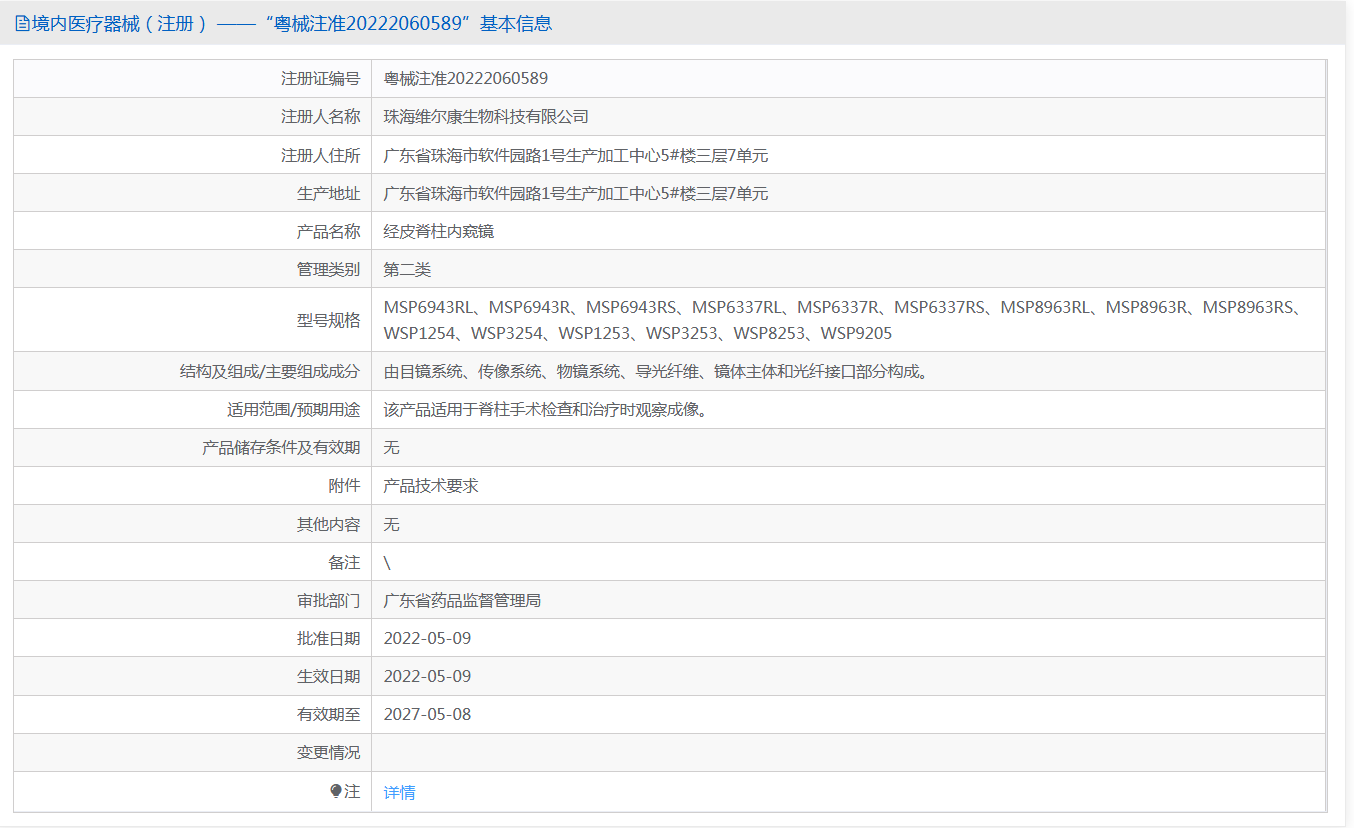Select 粤械注准20222060589 in the 注册证编号 row
1354x828 pixels.
(466, 78)
